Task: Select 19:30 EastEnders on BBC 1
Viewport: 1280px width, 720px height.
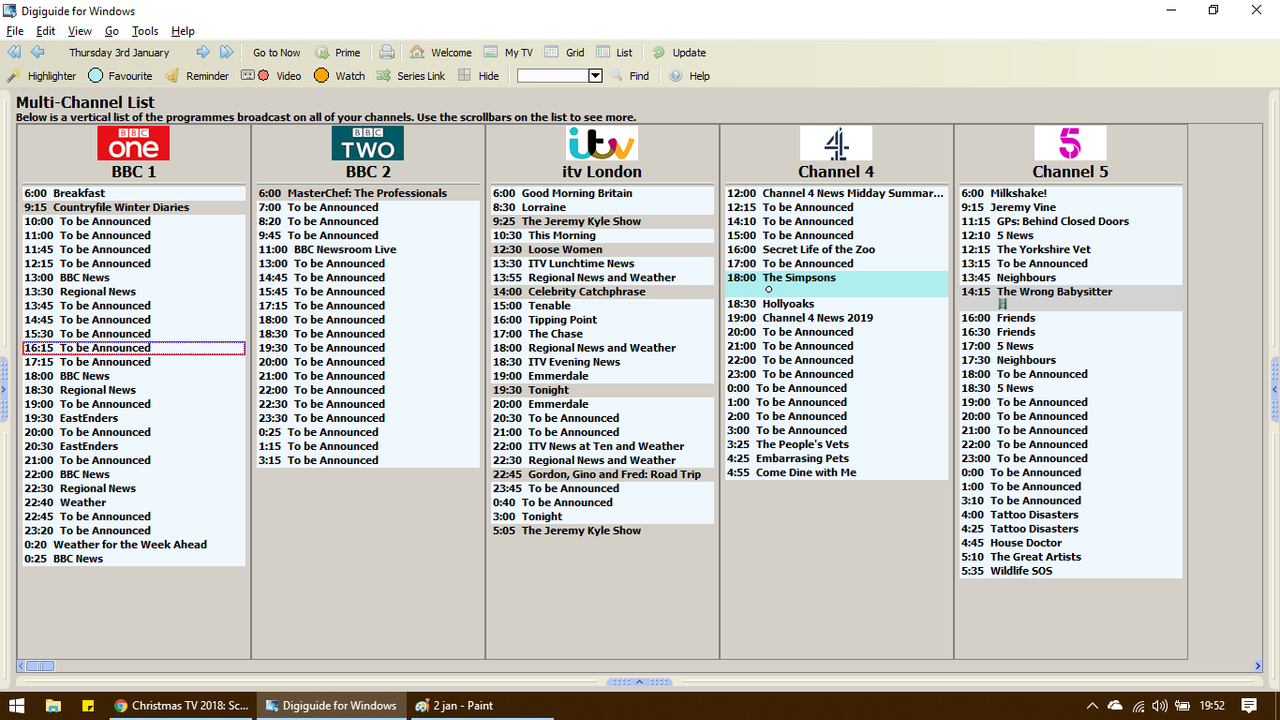Action: point(134,418)
